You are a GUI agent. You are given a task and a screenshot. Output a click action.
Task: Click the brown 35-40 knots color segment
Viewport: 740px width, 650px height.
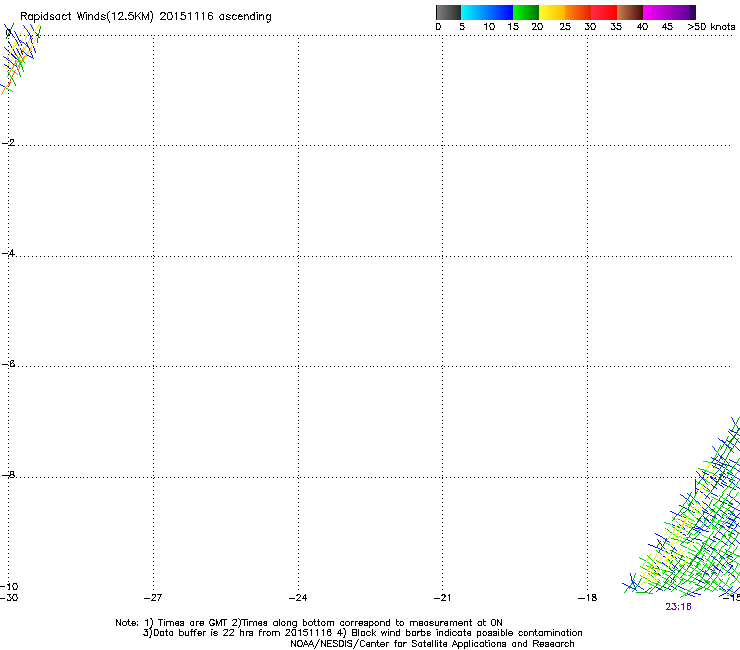[630, 12]
